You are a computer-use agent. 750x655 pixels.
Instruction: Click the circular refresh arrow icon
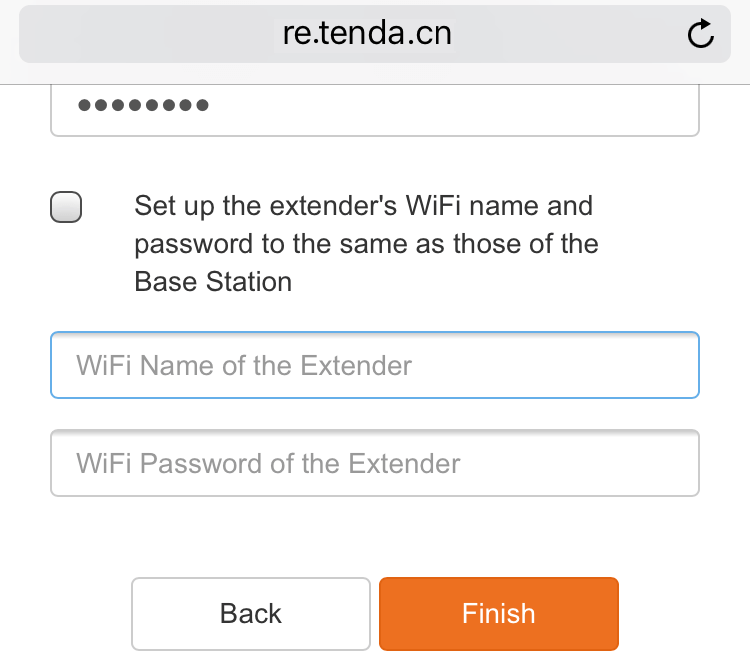(x=701, y=34)
